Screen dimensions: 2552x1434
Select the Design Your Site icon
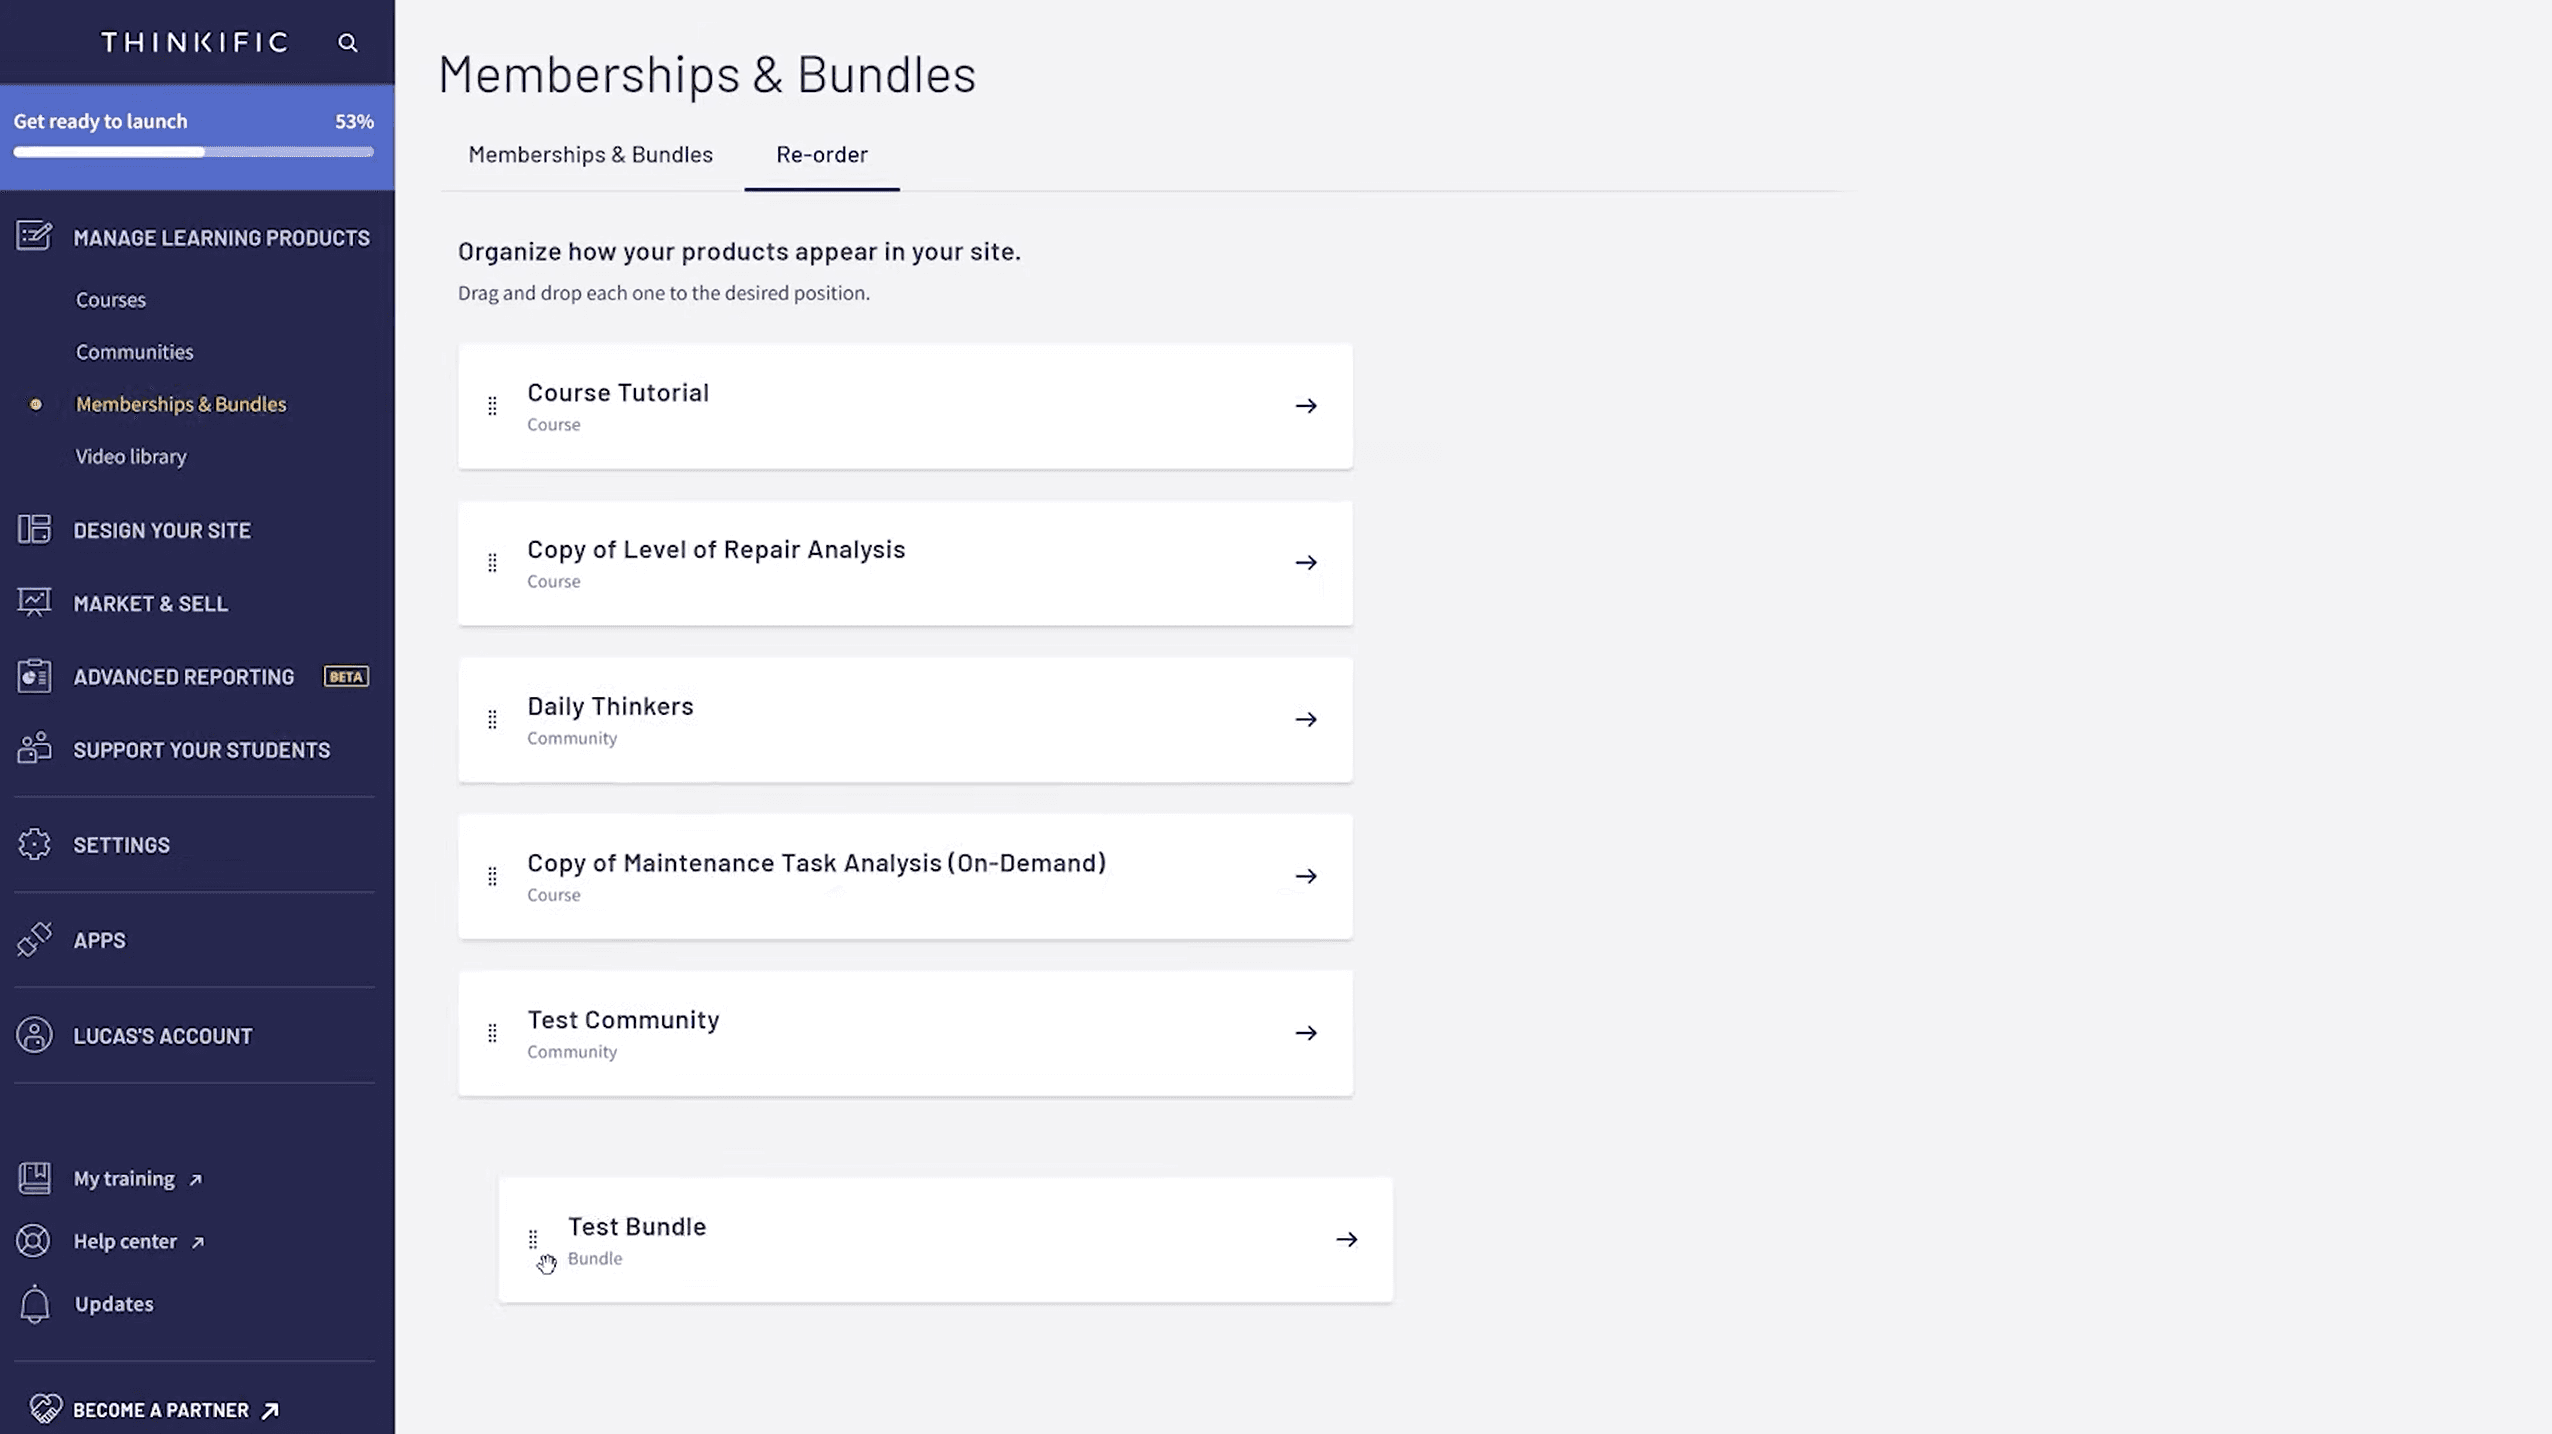(x=33, y=529)
